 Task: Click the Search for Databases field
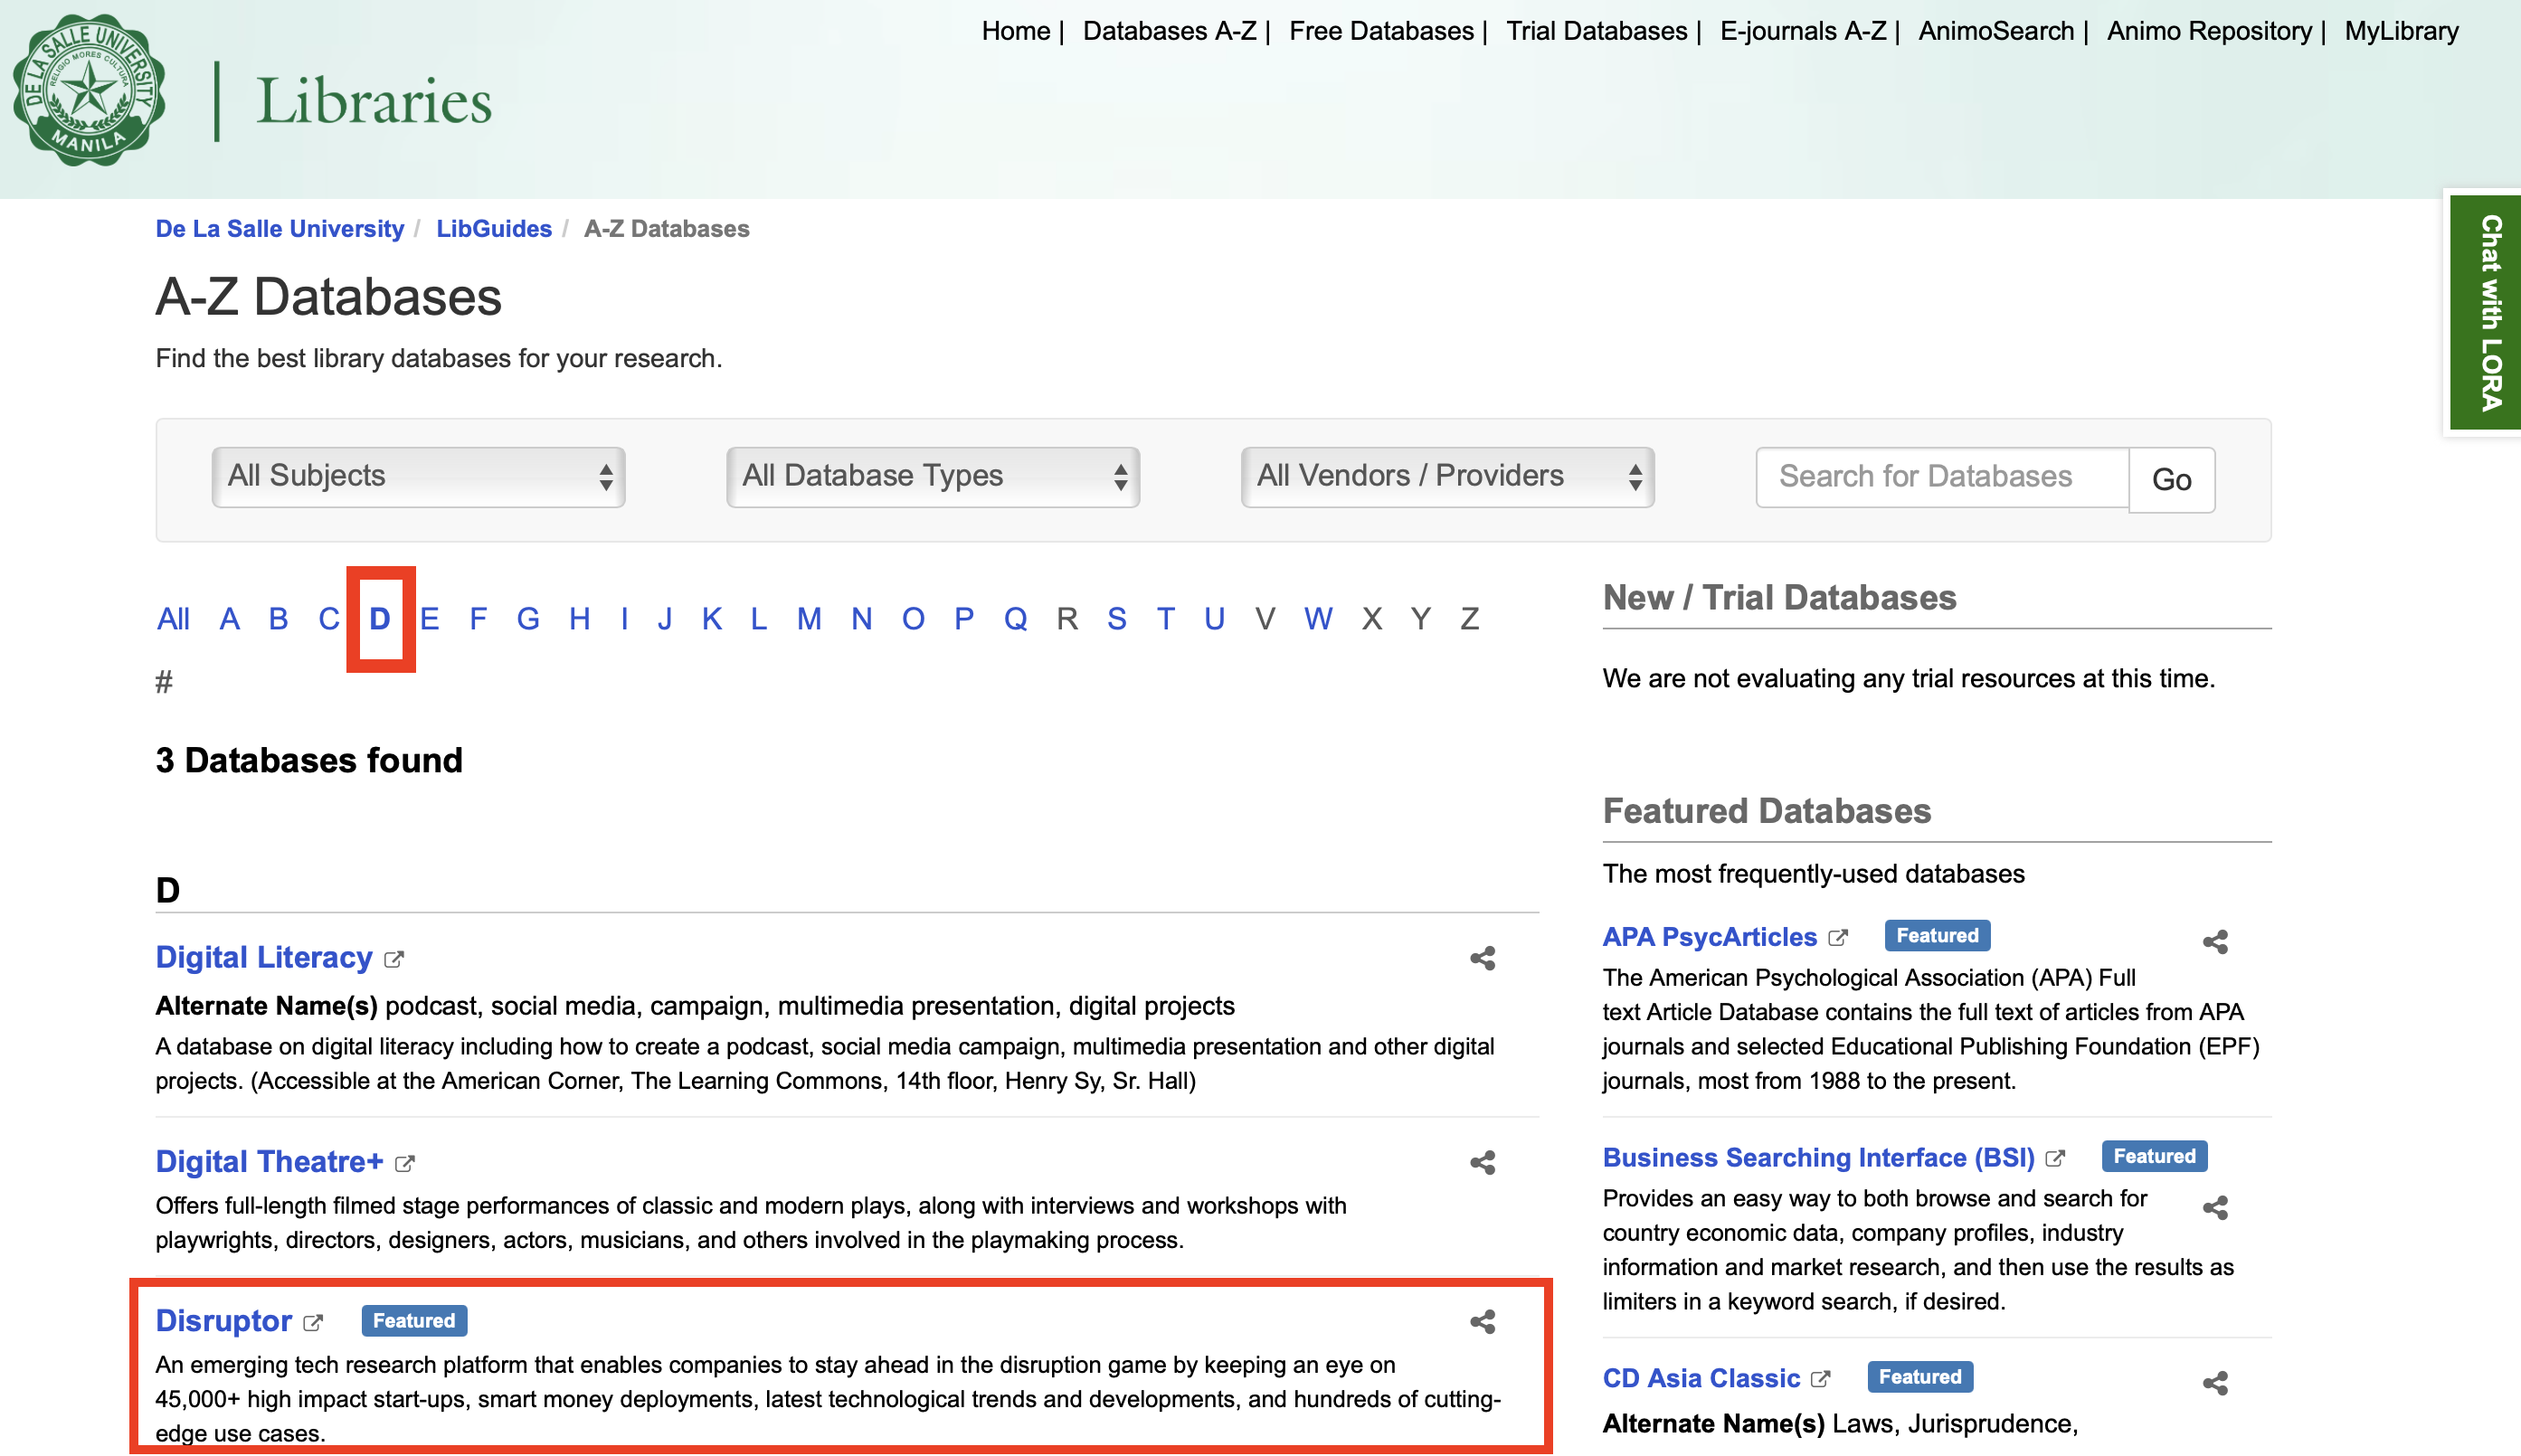1941,477
